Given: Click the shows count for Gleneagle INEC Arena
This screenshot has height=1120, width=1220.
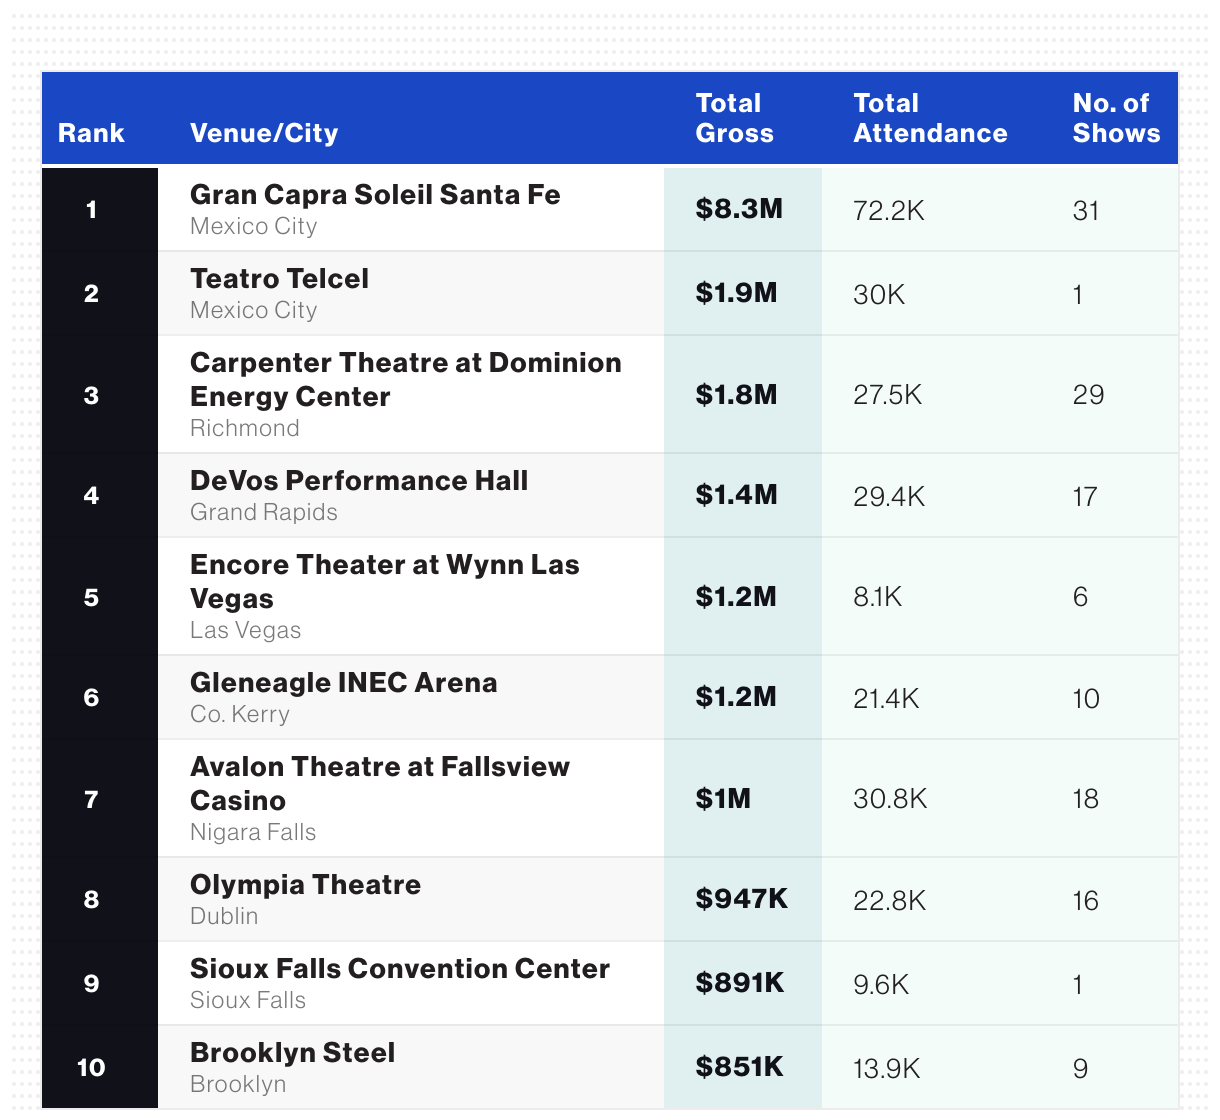Looking at the screenshot, I should [1086, 698].
